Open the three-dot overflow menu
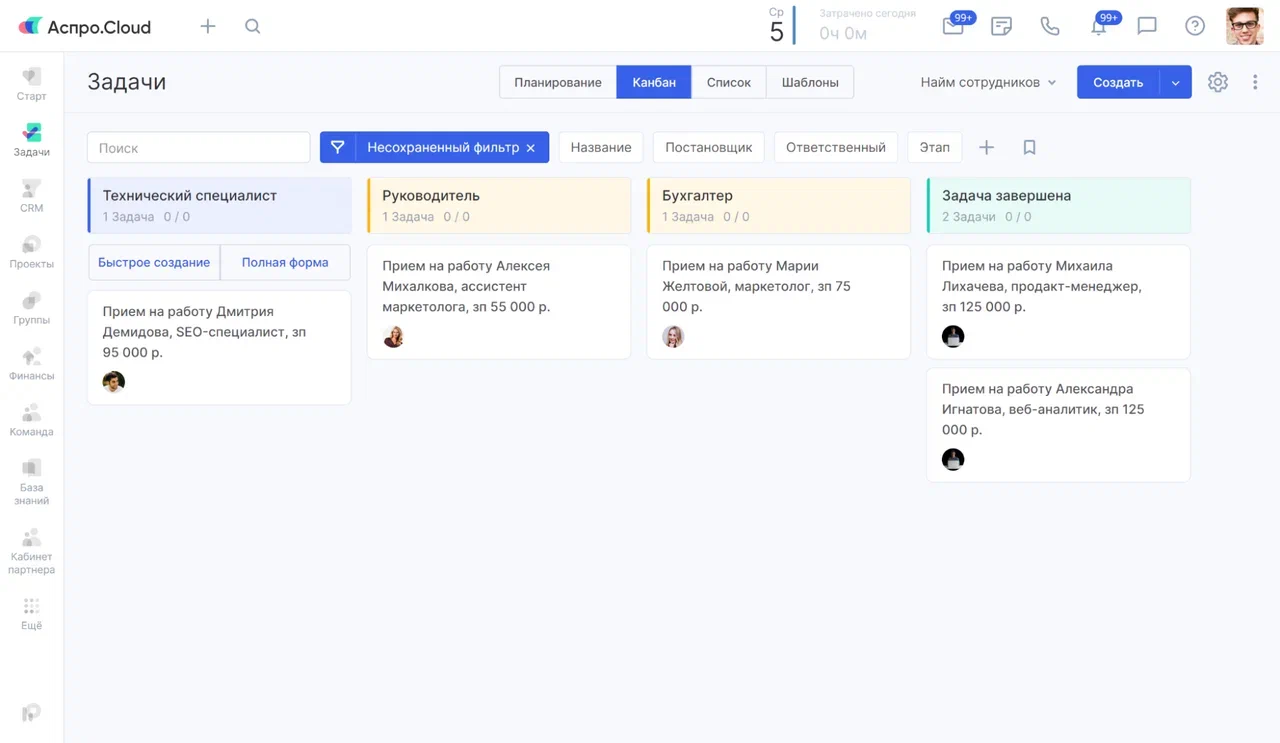Screen dimensions: 1280x743 coord(1255,82)
